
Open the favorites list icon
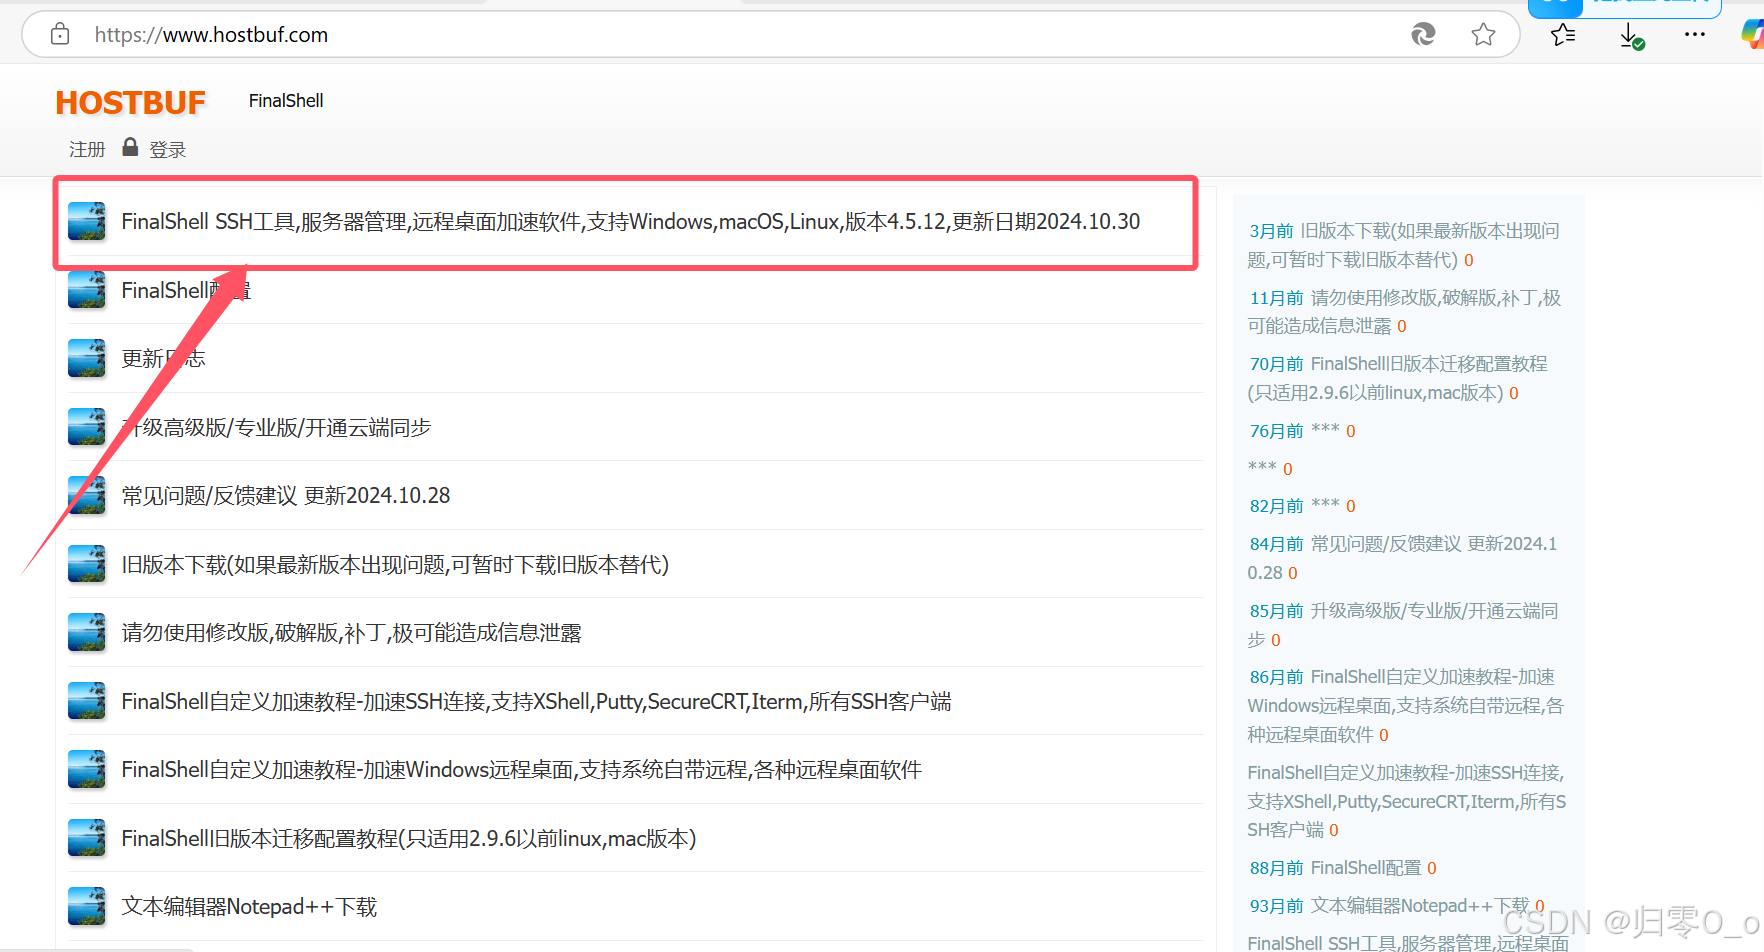click(x=1563, y=35)
